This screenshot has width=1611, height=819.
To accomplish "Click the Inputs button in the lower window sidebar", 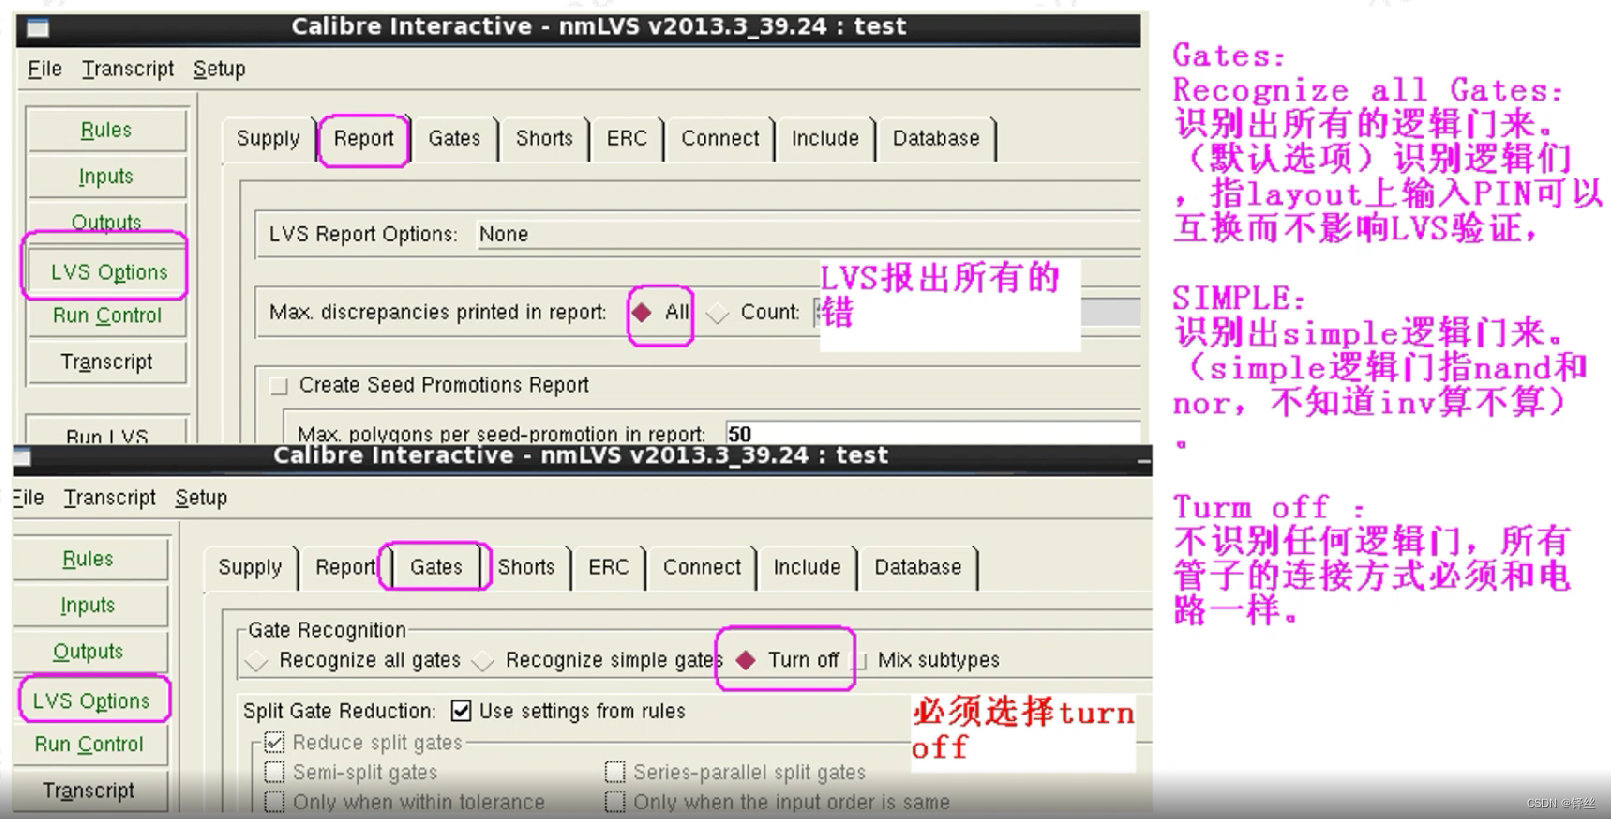I will [88, 605].
